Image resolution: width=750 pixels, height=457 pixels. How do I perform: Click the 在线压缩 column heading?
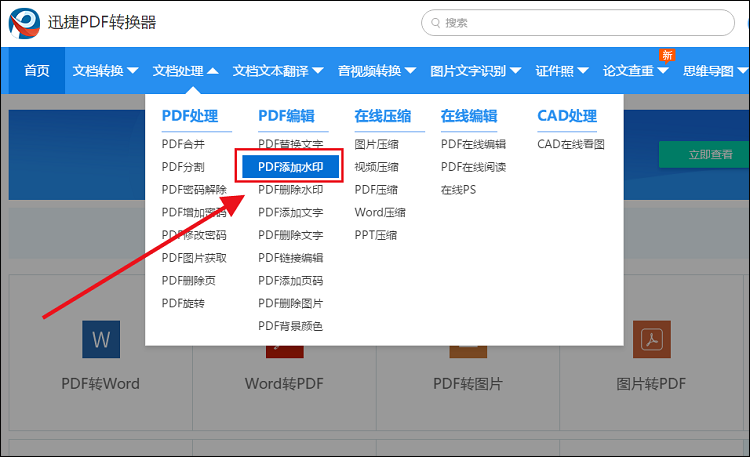click(x=383, y=116)
